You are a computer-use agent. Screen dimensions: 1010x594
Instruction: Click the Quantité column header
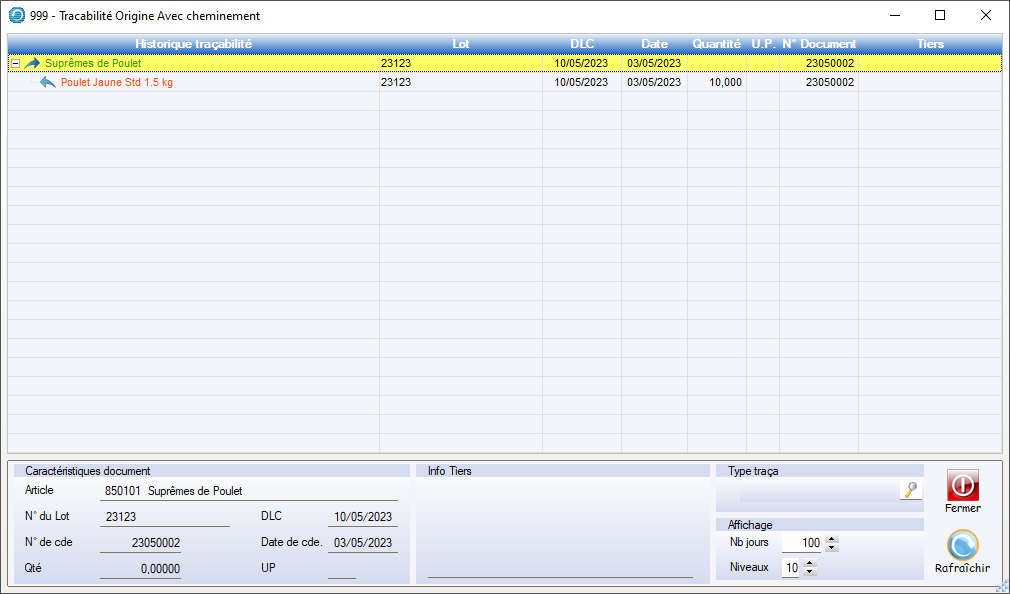point(716,44)
